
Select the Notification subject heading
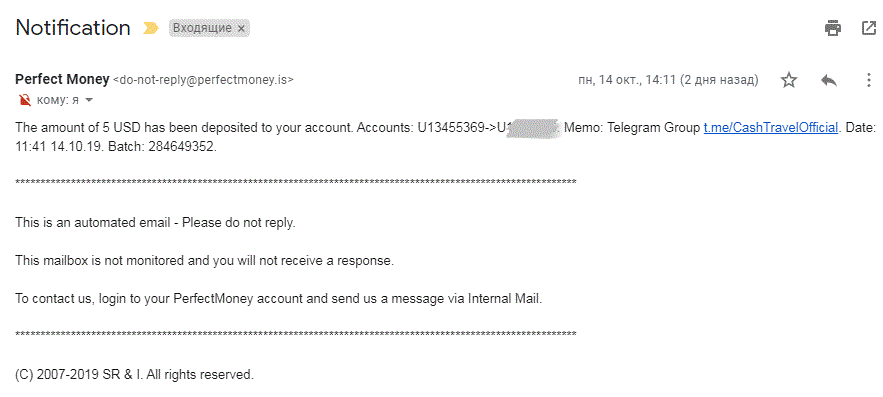tap(73, 28)
